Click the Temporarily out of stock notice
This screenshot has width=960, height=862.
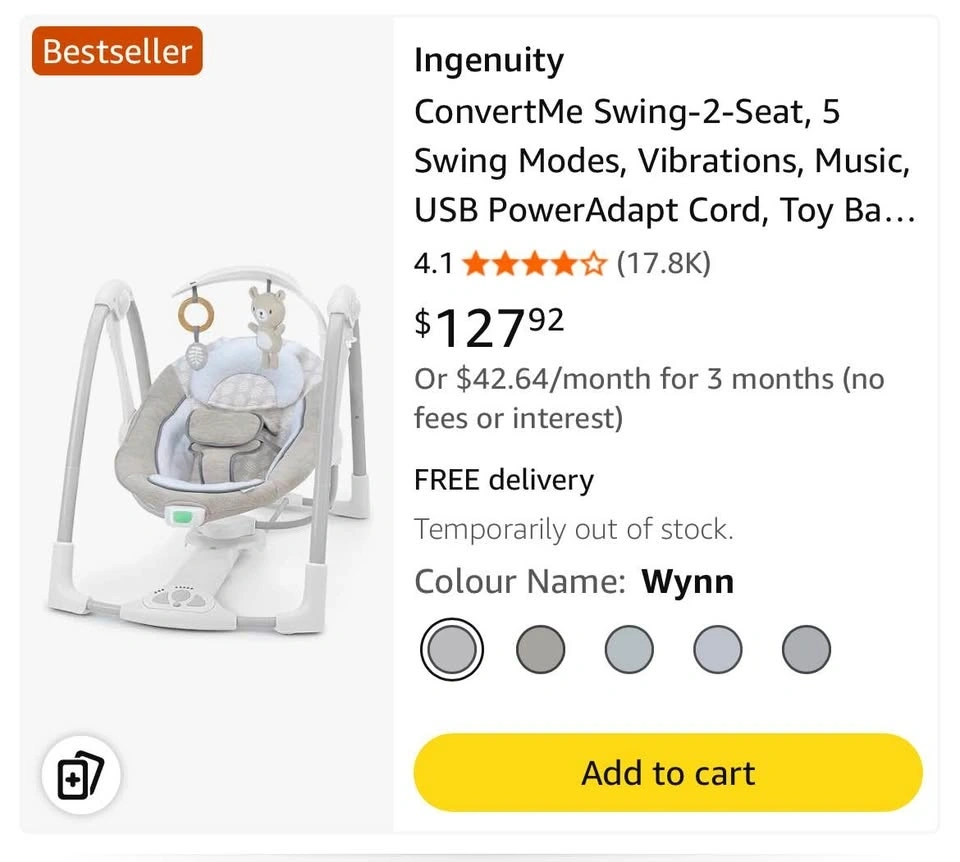tap(574, 529)
